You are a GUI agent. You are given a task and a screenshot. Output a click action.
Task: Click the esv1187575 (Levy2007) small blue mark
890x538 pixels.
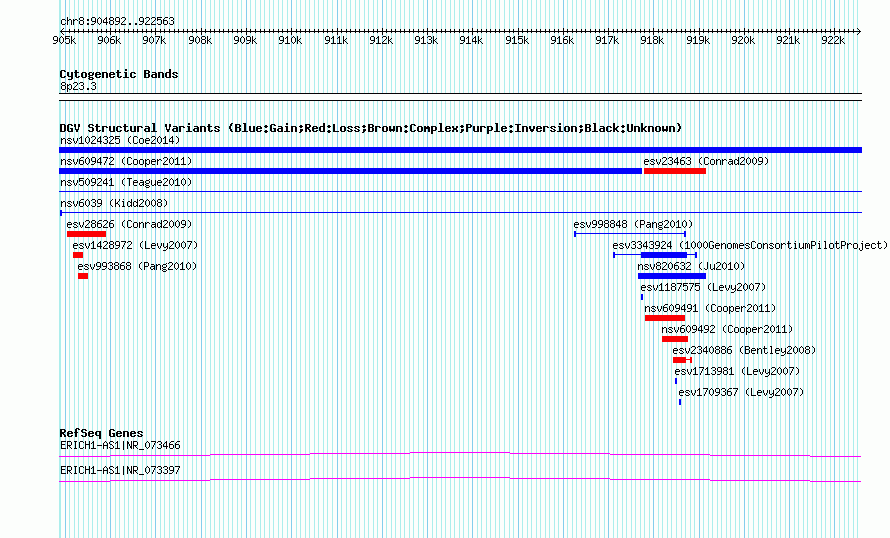click(x=642, y=297)
